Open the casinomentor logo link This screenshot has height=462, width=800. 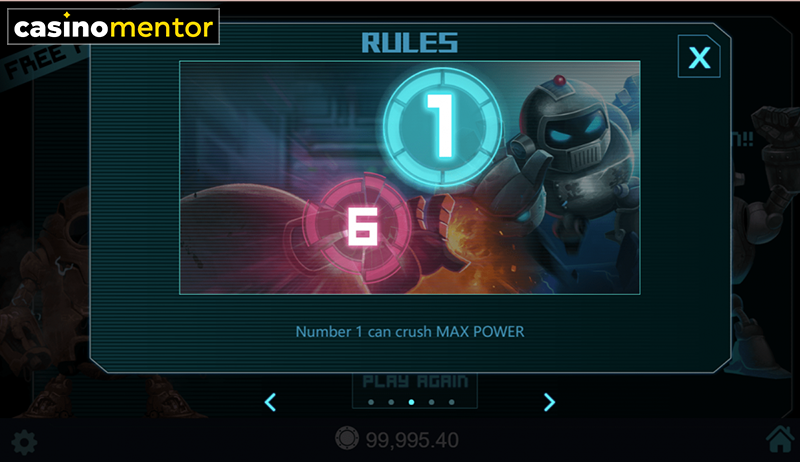pyautogui.click(x=113, y=27)
